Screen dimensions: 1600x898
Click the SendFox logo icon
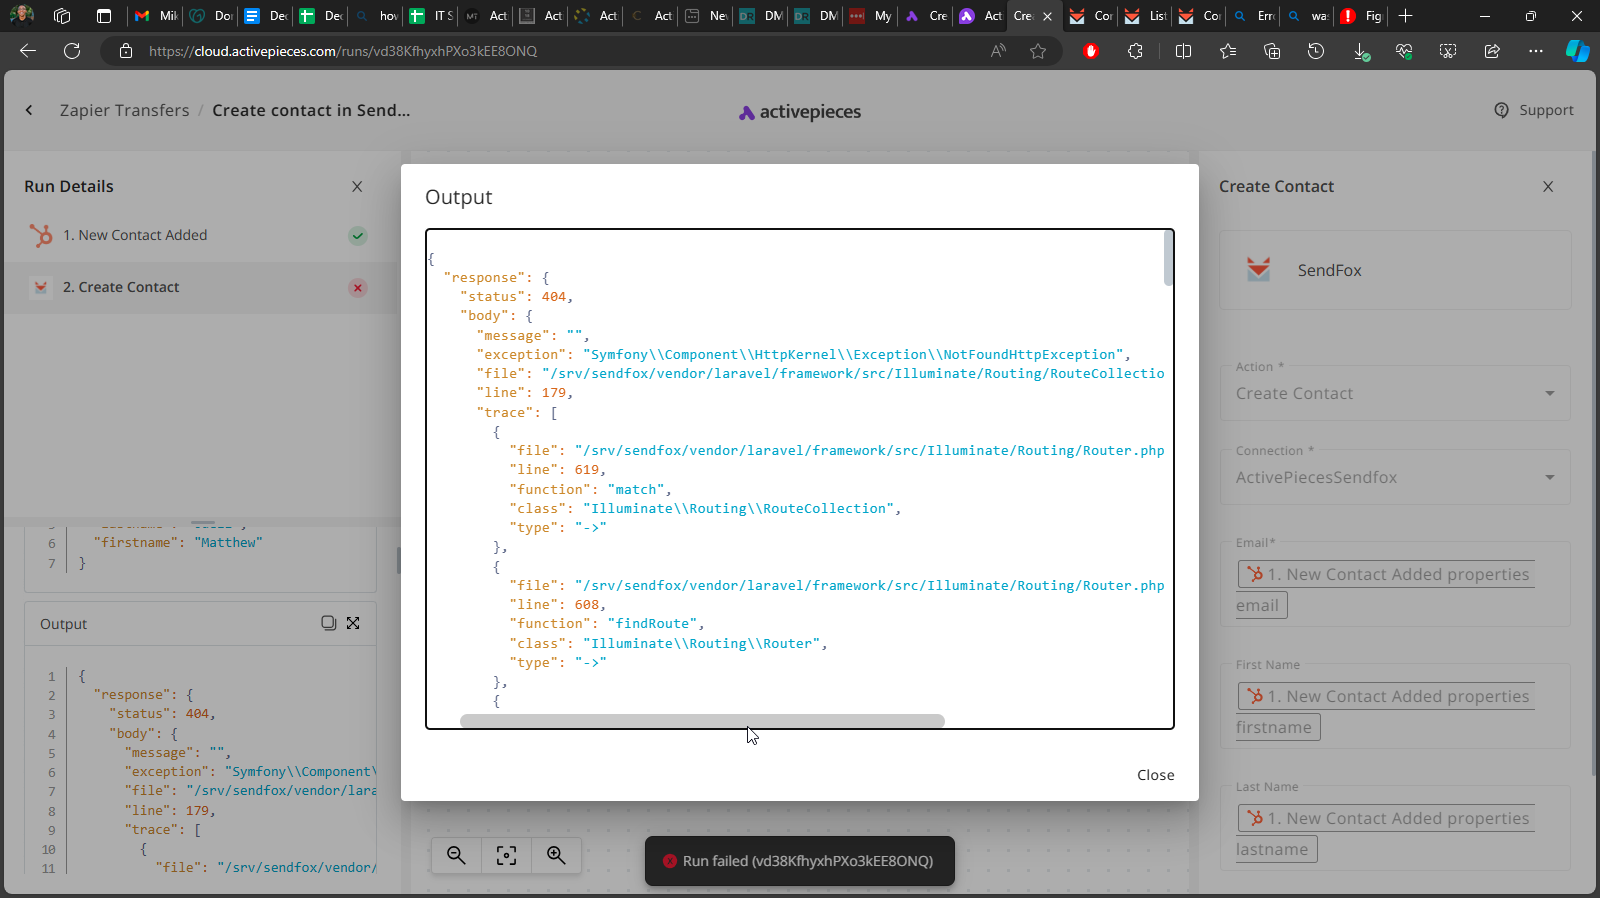pos(1258,269)
